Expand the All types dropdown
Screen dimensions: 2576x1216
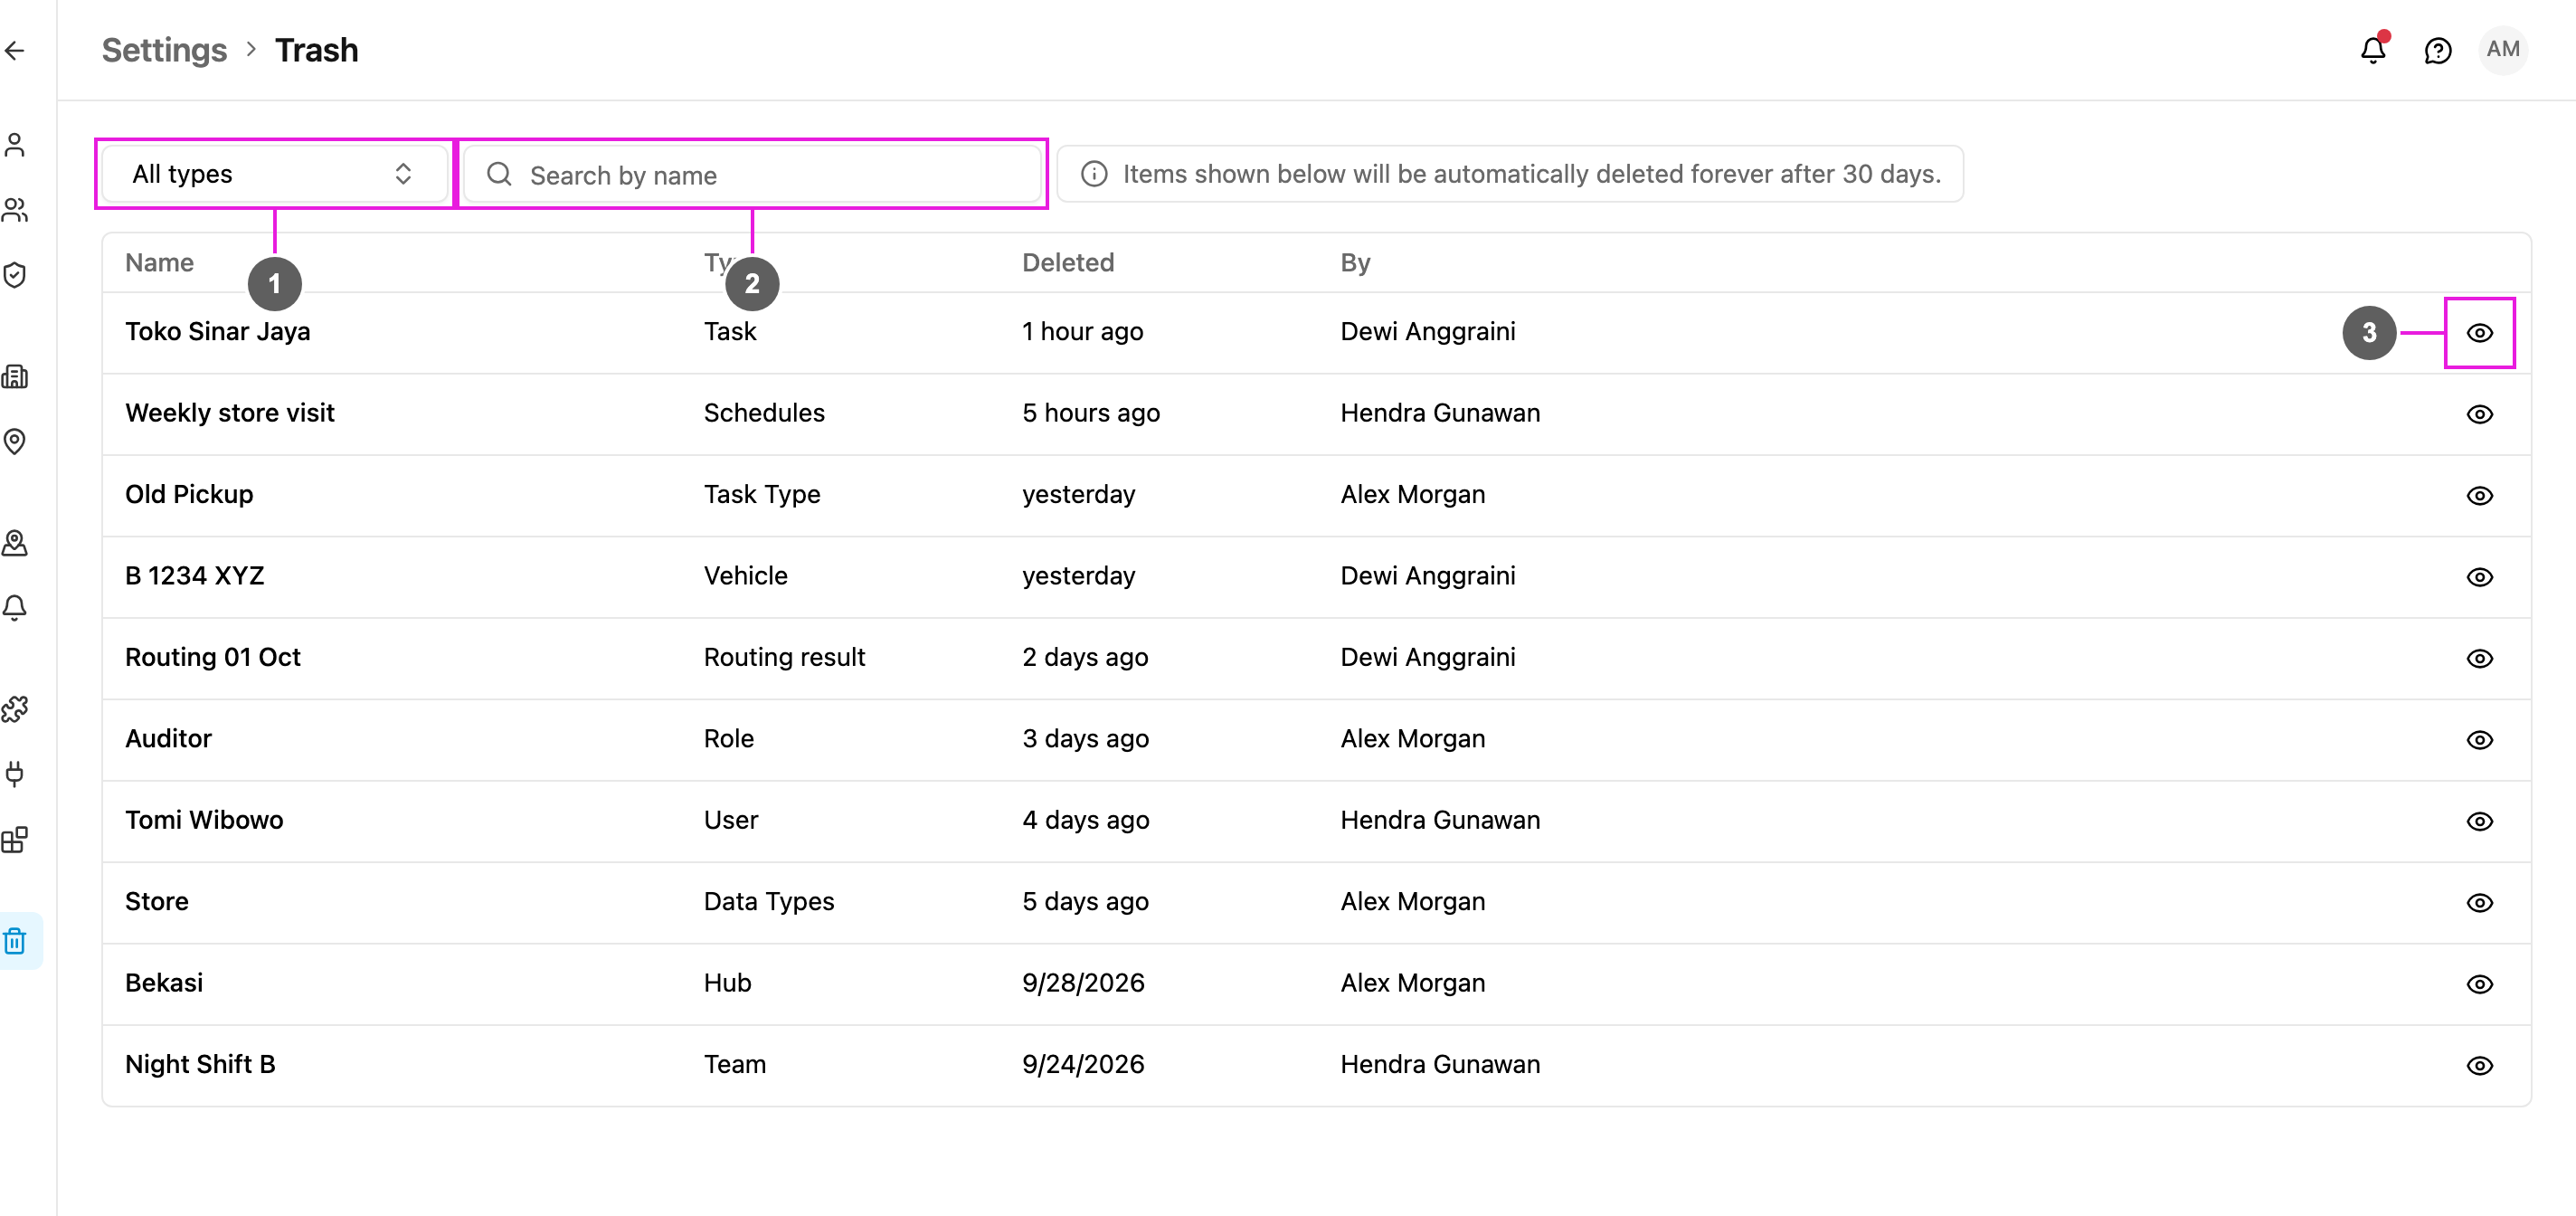(x=275, y=174)
